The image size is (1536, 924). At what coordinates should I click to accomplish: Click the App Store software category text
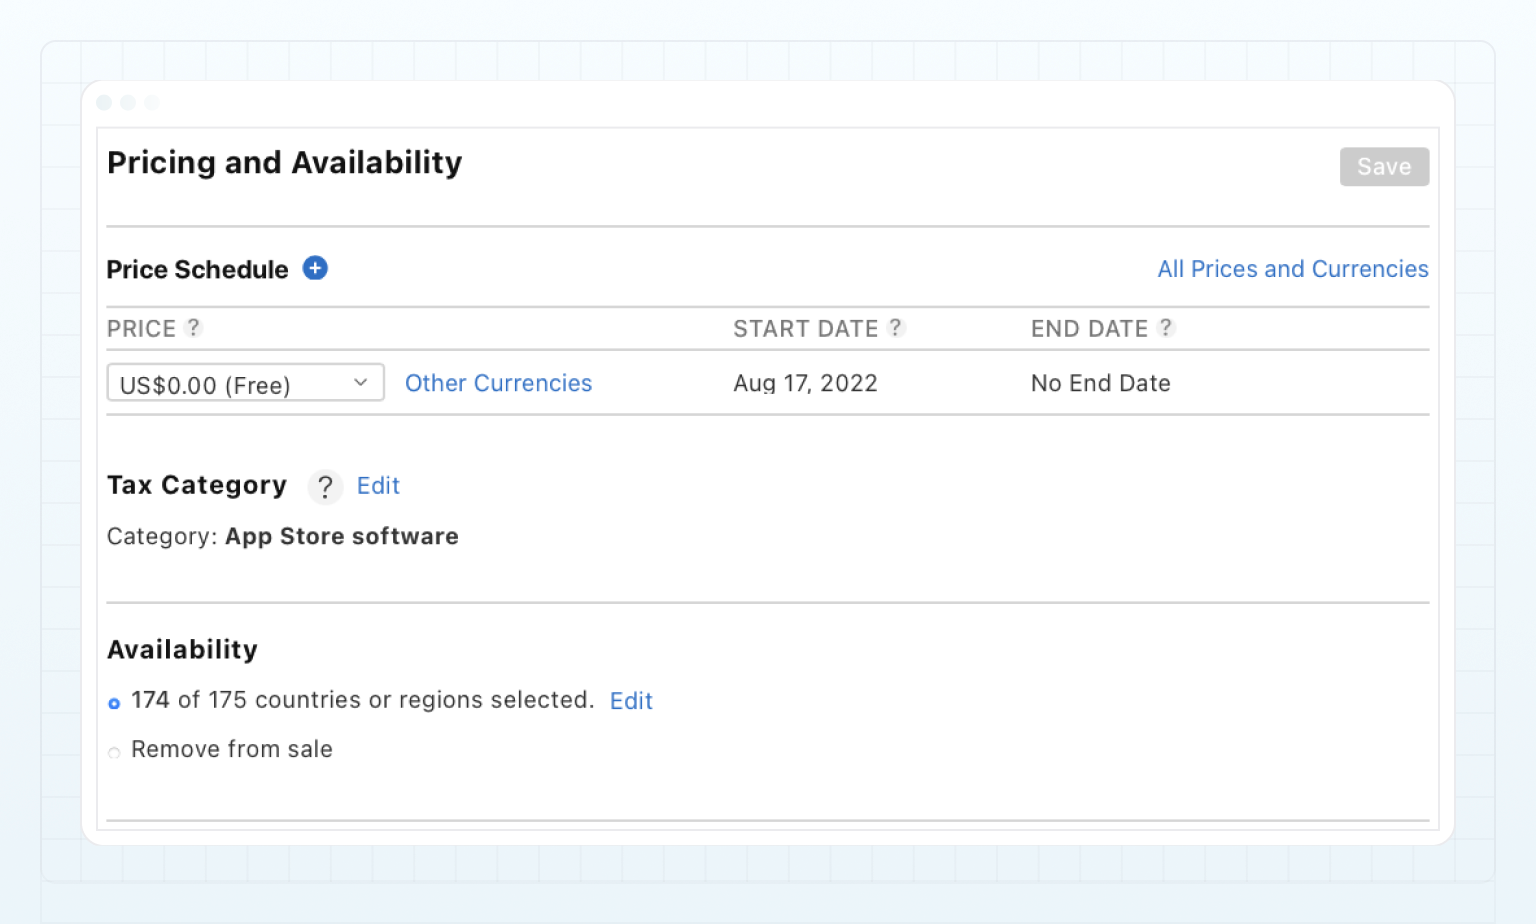click(x=341, y=536)
